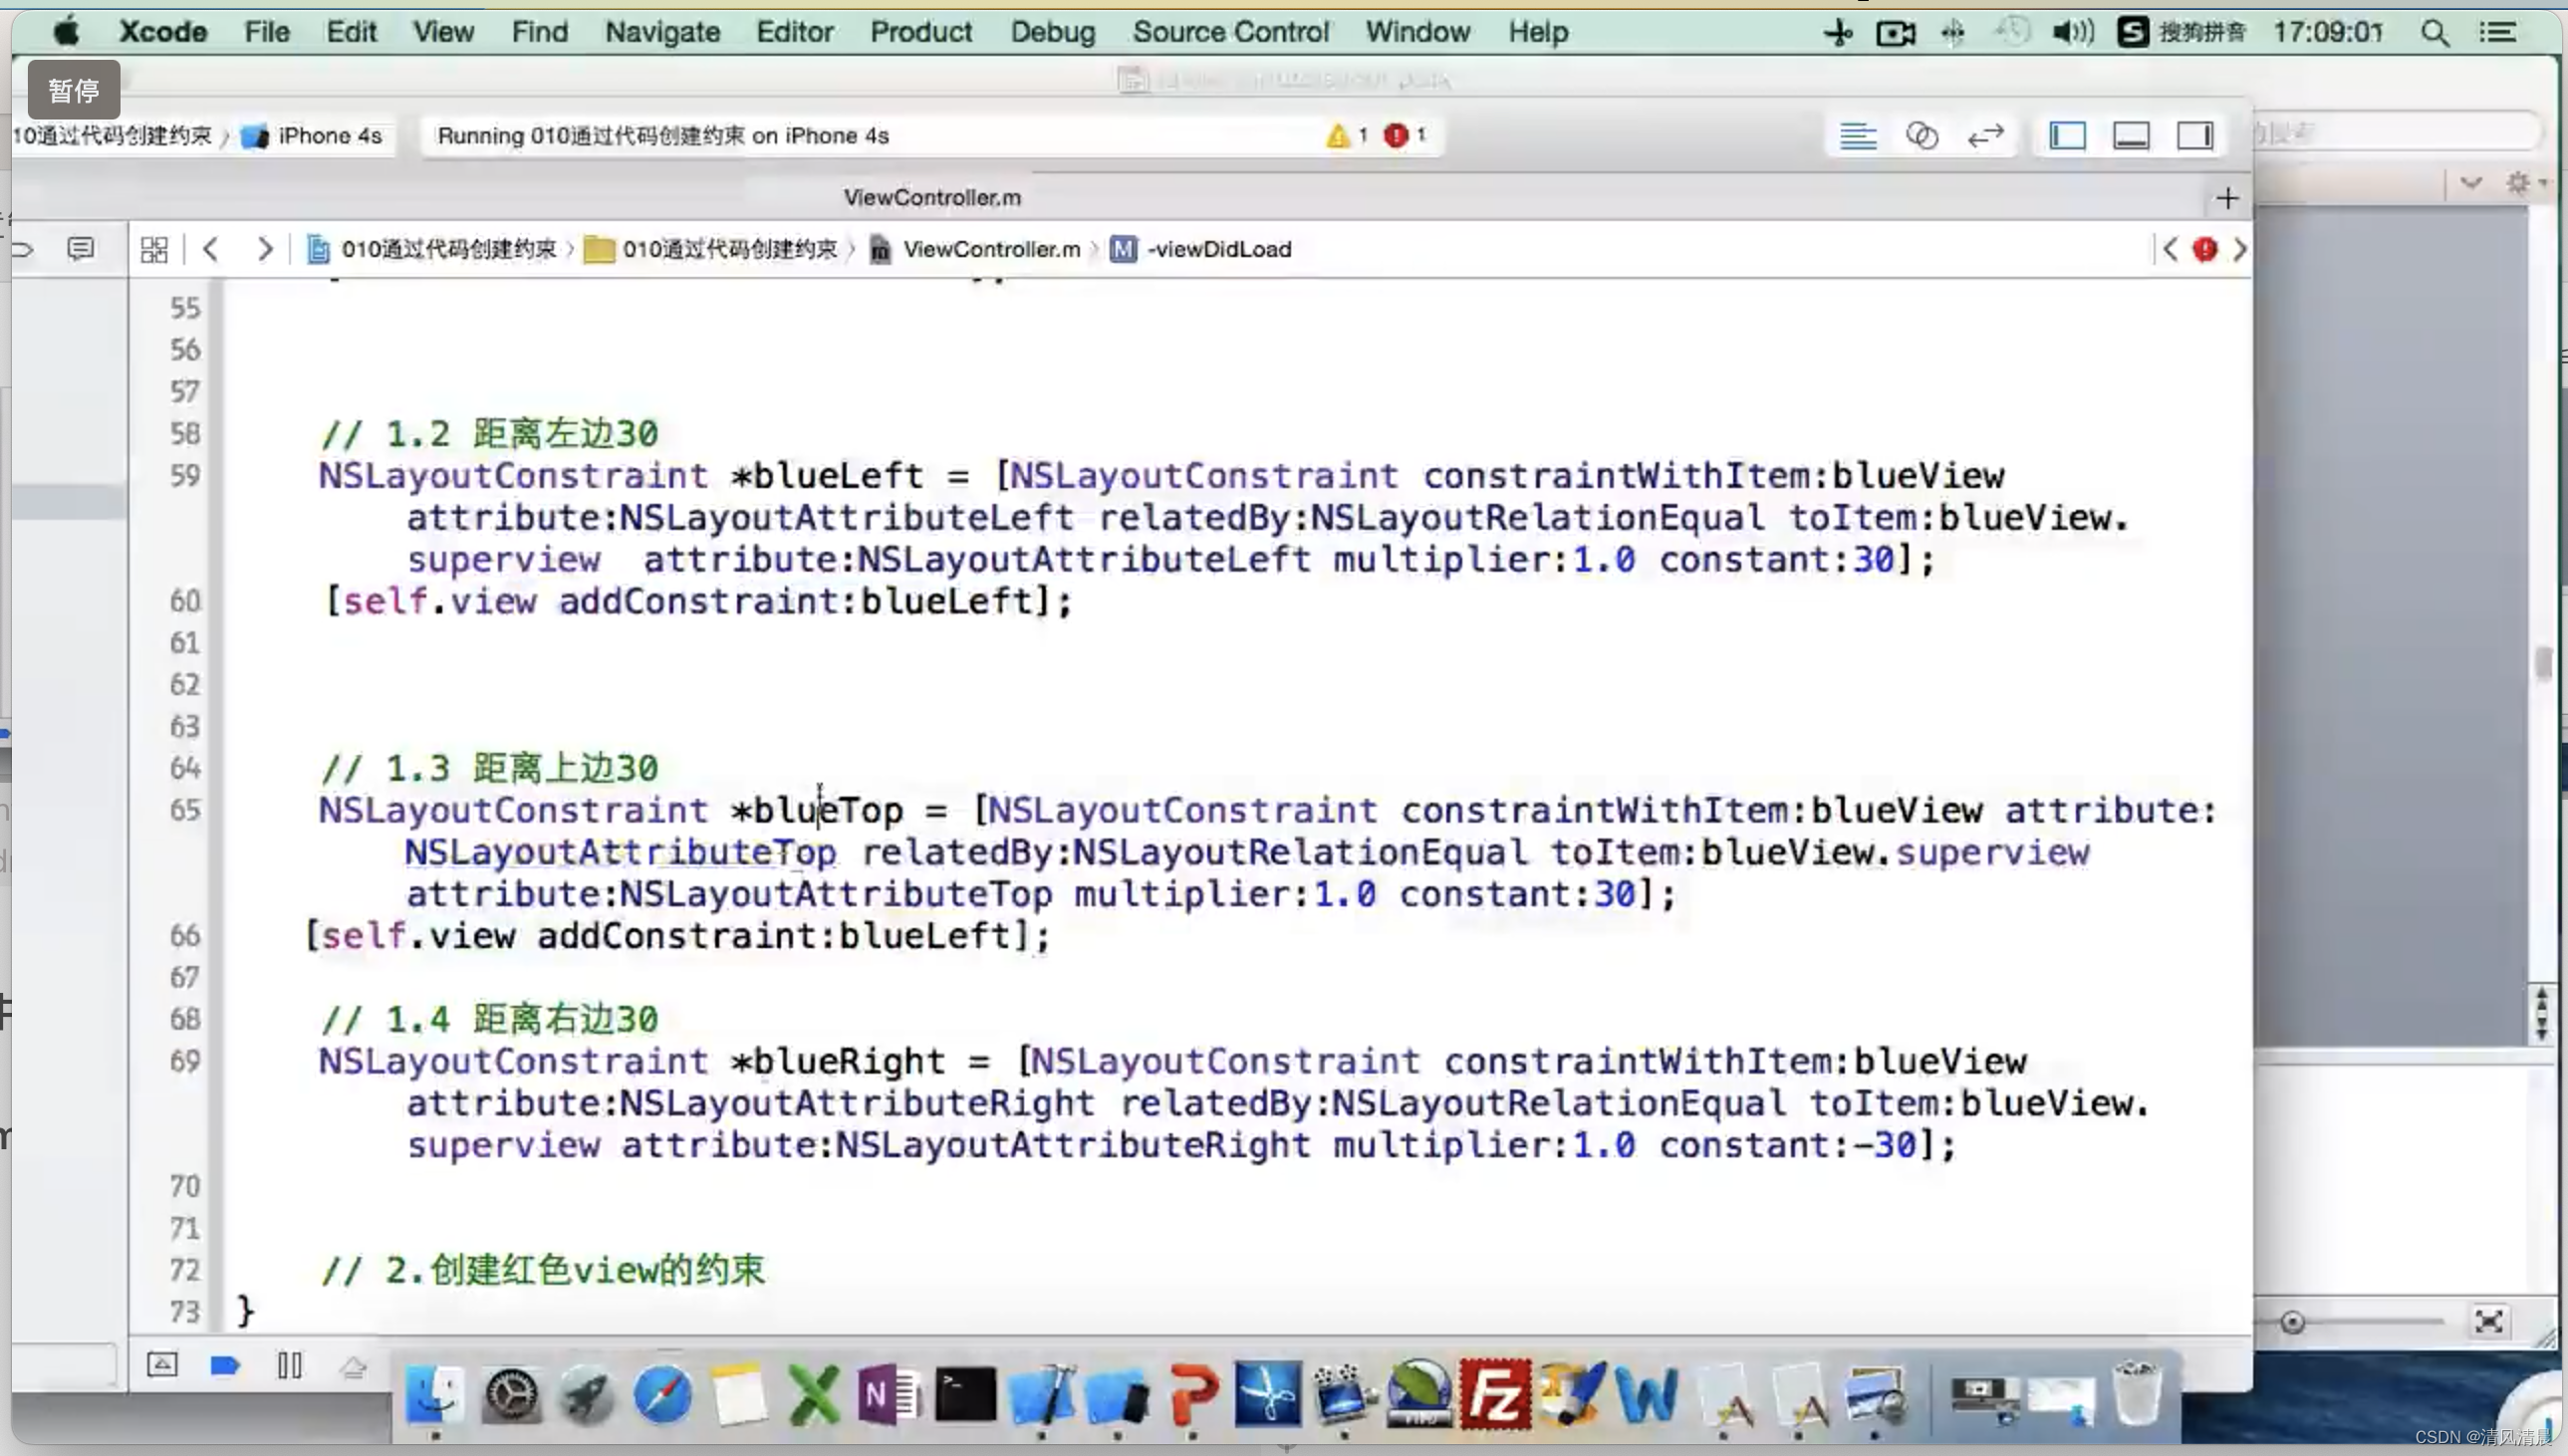This screenshot has width=2568, height=1456.
Task: Open the iPhone 4s device selector
Action: (328, 136)
